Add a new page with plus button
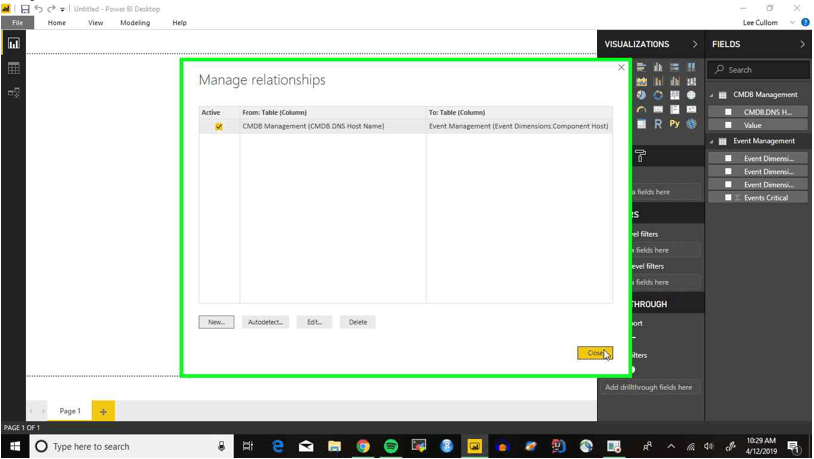Screen dimensions: 814x459 click(103, 411)
